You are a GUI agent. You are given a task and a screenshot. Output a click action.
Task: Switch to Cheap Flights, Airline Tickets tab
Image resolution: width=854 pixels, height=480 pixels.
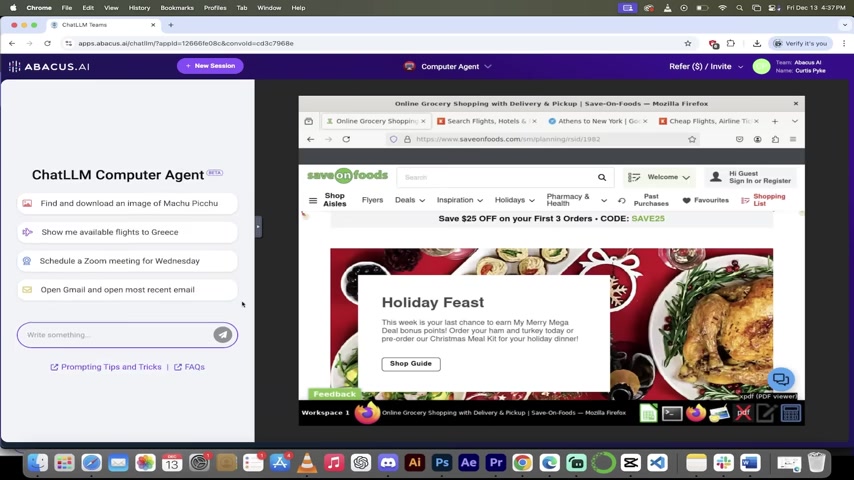(x=709, y=121)
